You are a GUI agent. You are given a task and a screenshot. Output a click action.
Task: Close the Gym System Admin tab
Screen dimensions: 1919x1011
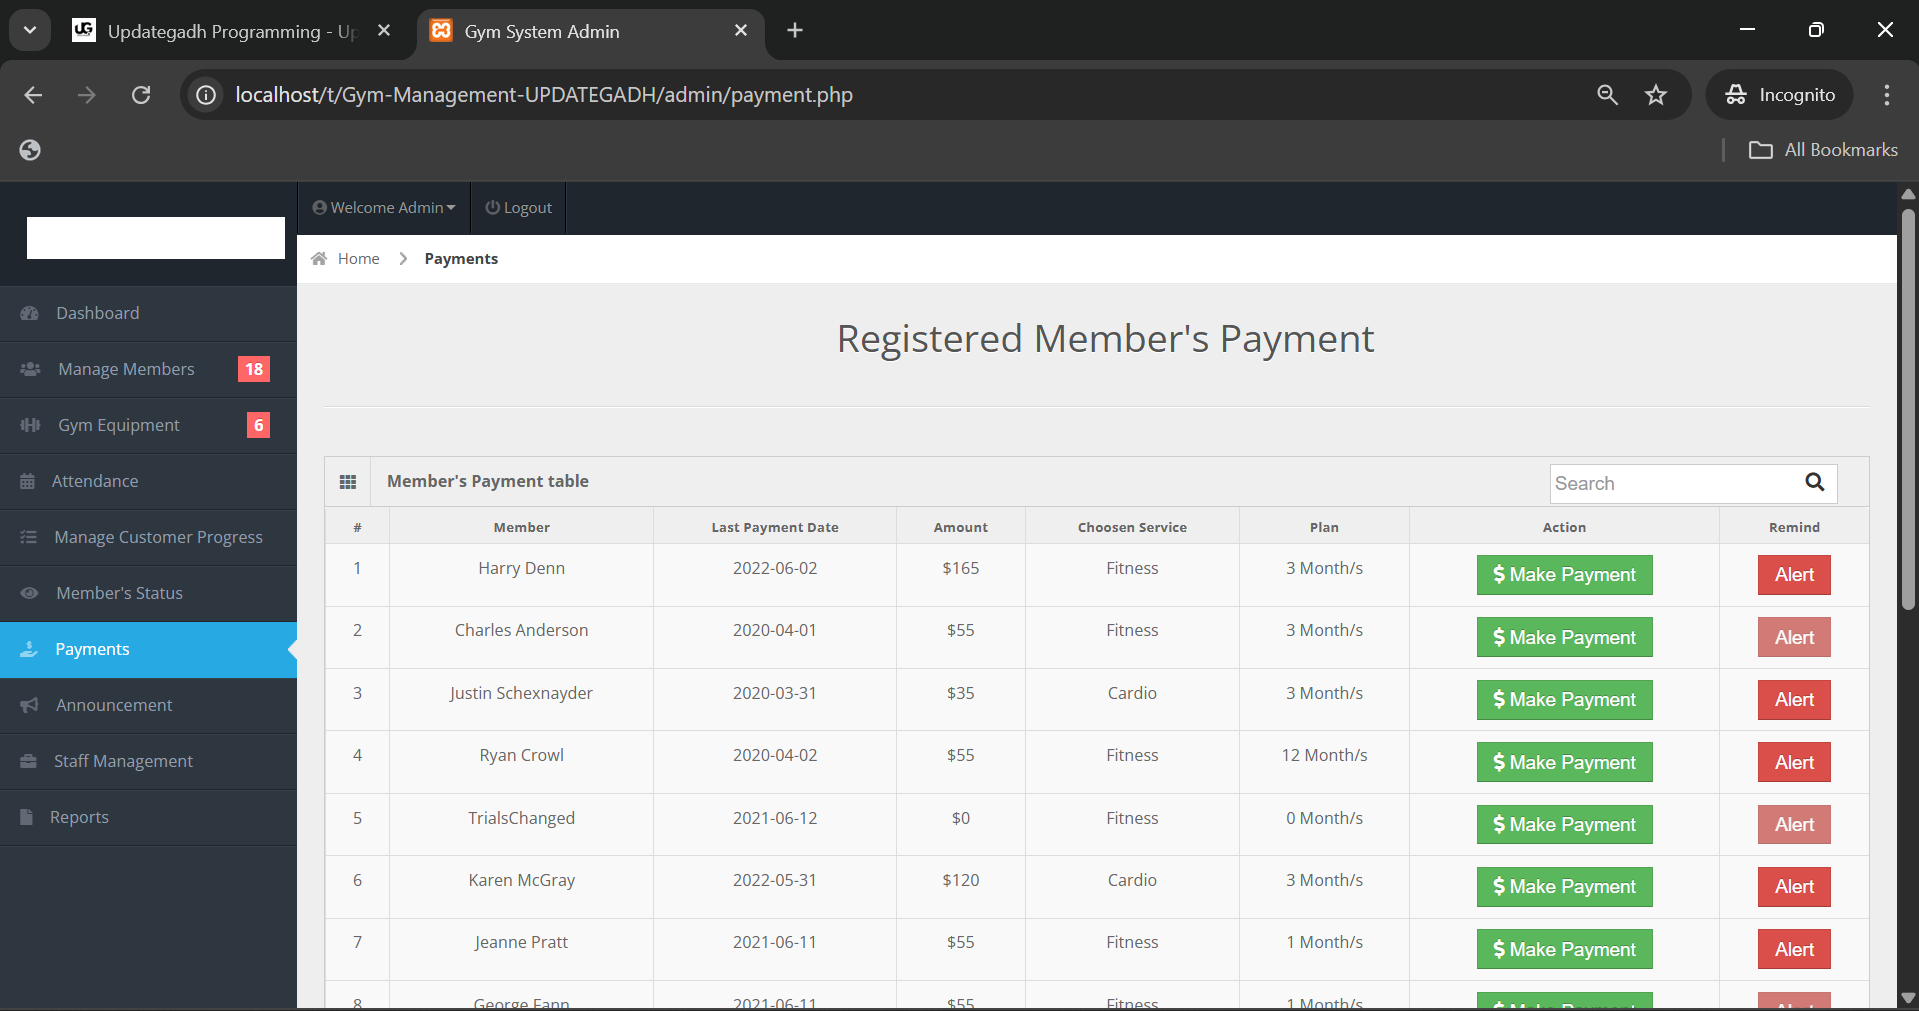741,31
